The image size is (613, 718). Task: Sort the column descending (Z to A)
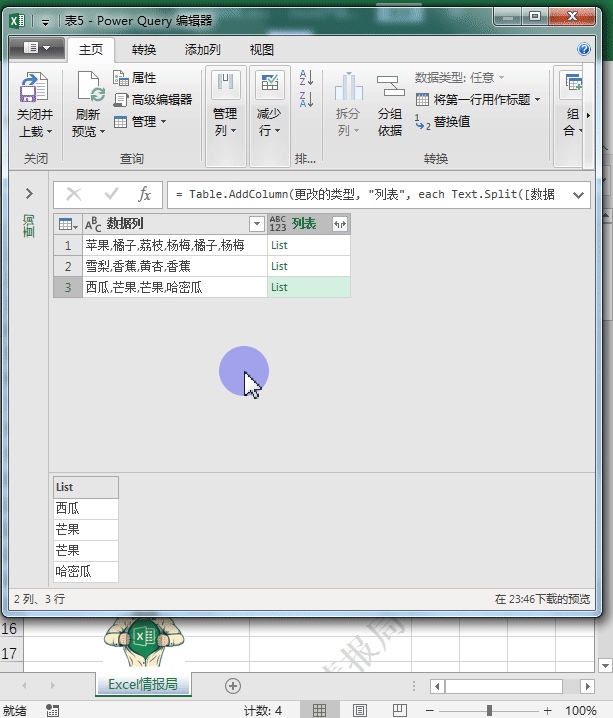coord(307,99)
